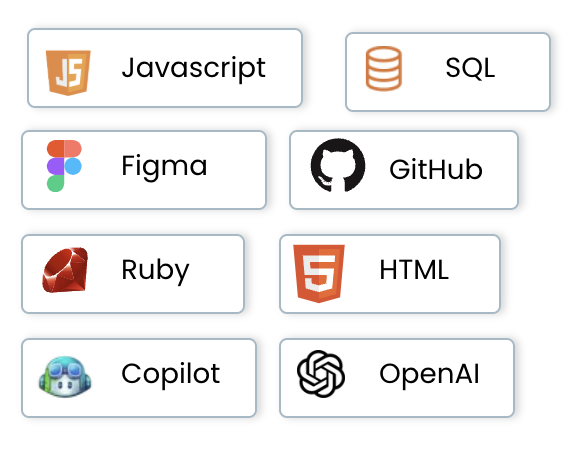Viewport: 578px width, 464px height.
Task: Click the SQL database cylinder icon
Action: click(x=384, y=69)
